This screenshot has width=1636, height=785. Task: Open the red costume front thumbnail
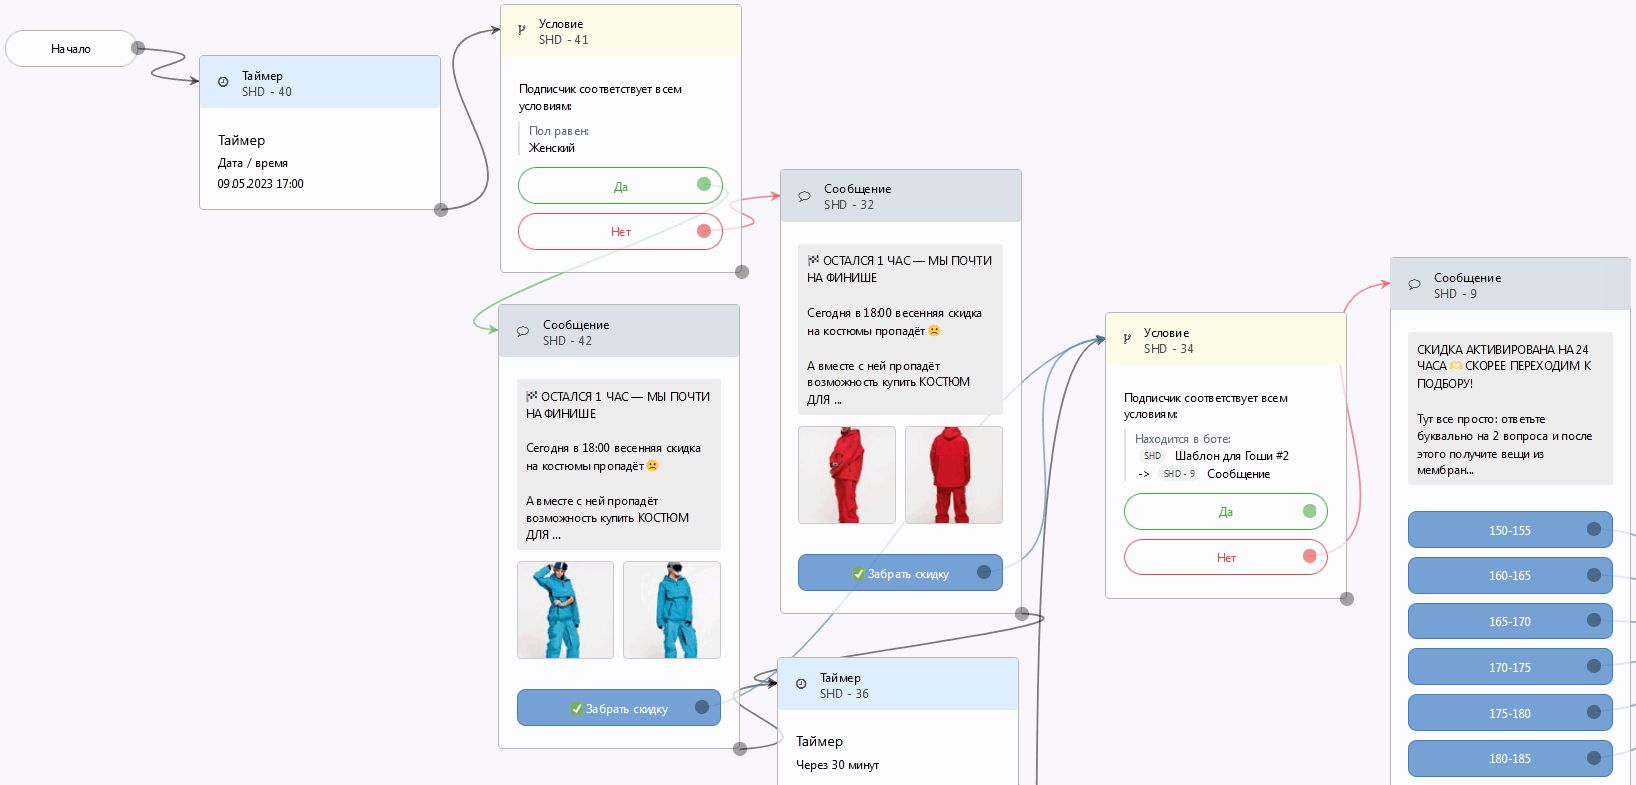[x=847, y=475]
